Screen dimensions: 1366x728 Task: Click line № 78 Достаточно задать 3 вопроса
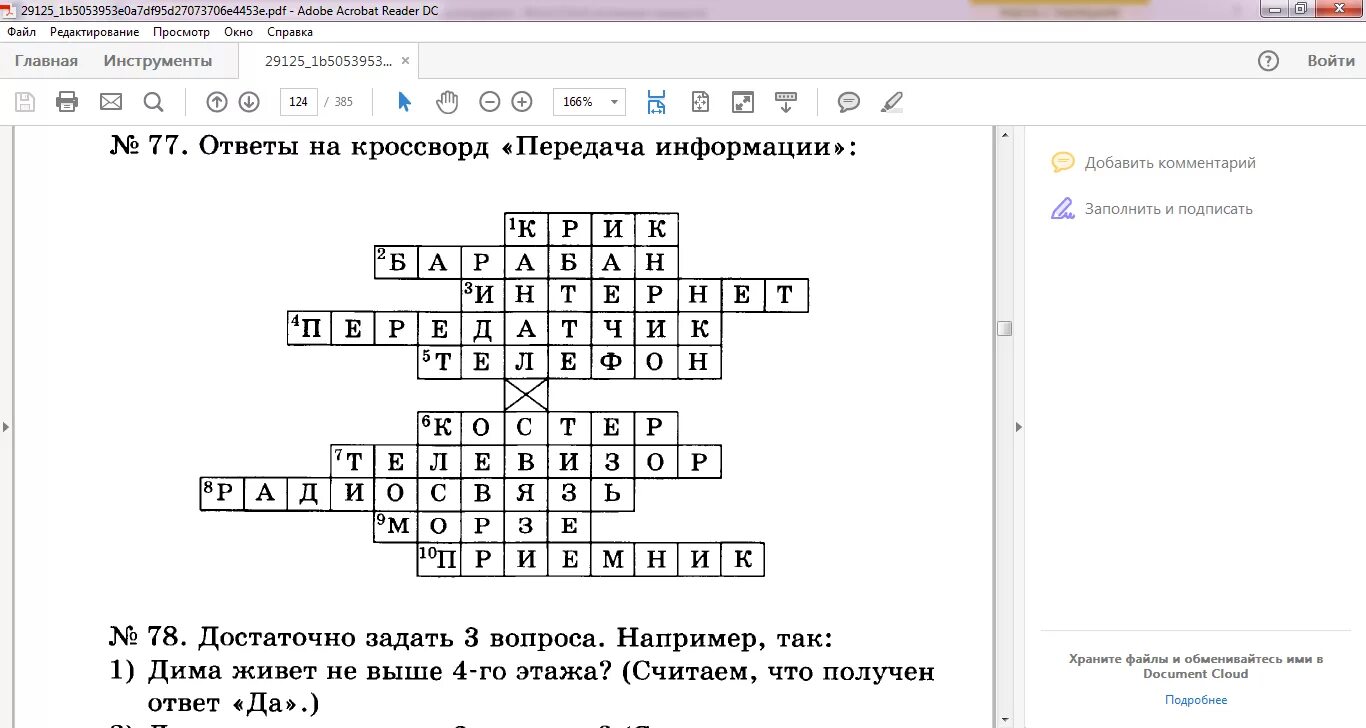tap(470, 637)
